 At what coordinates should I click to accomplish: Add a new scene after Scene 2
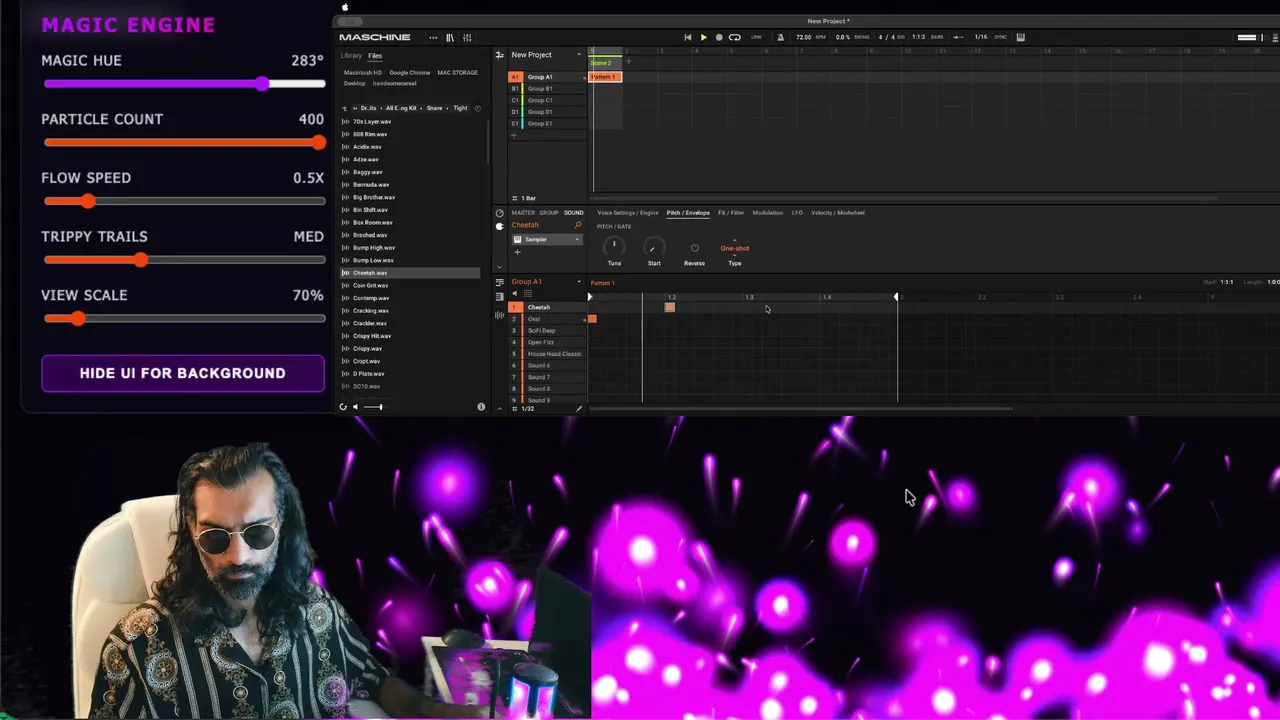tap(628, 62)
